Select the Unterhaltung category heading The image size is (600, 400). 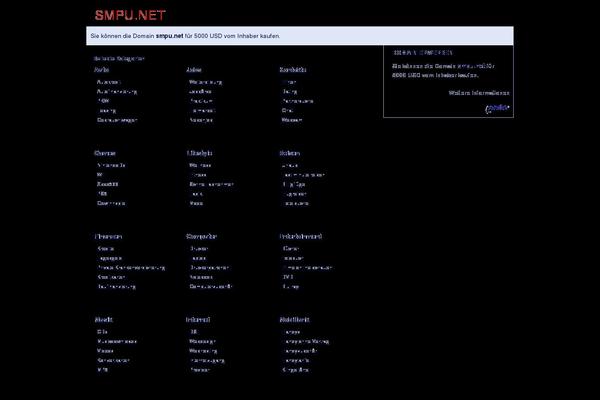pos(300,237)
